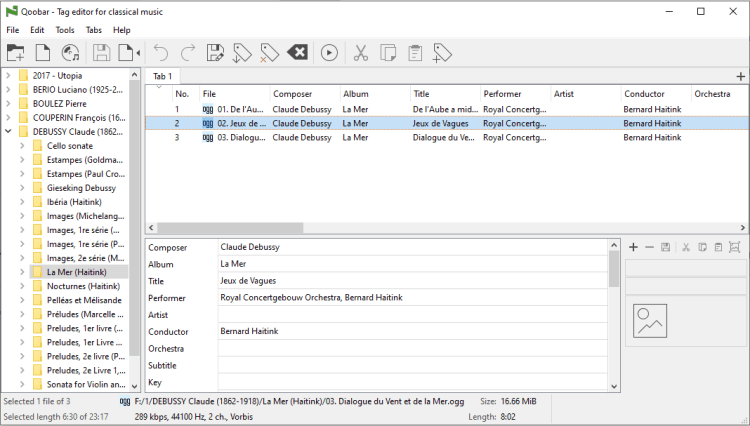Sort by the Album column header
The height and width of the screenshot is (426, 750).
(375, 94)
